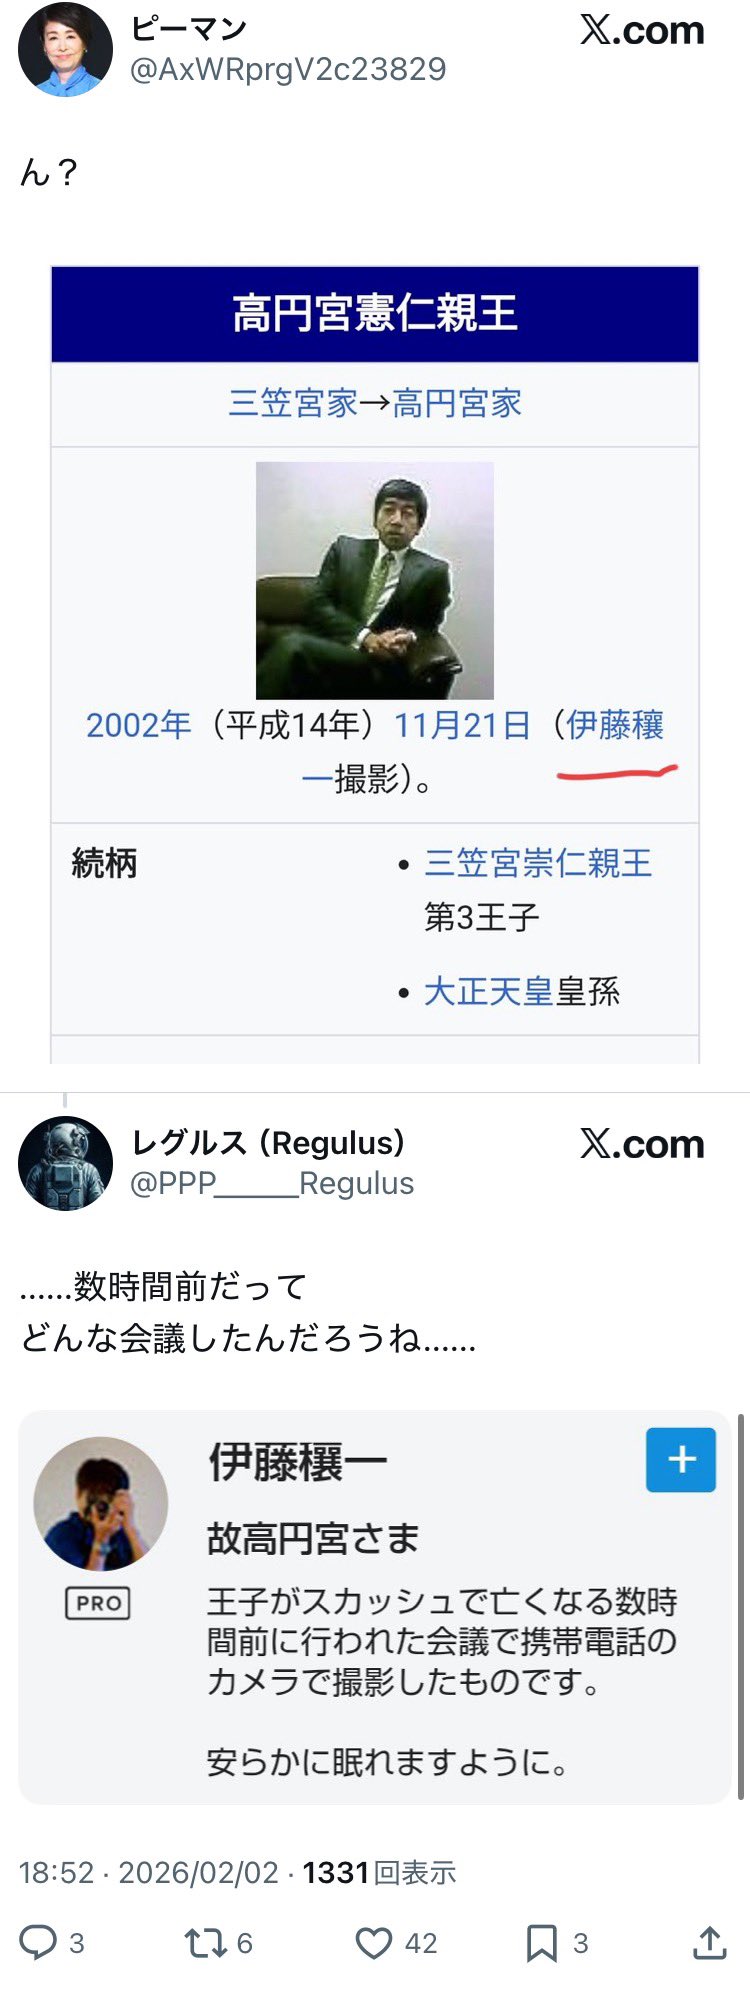Image resolution: width=750 pixels, height=1999 pixels.
Task: Open ピーマン profile avatar
Action: [x=66, y=50]
